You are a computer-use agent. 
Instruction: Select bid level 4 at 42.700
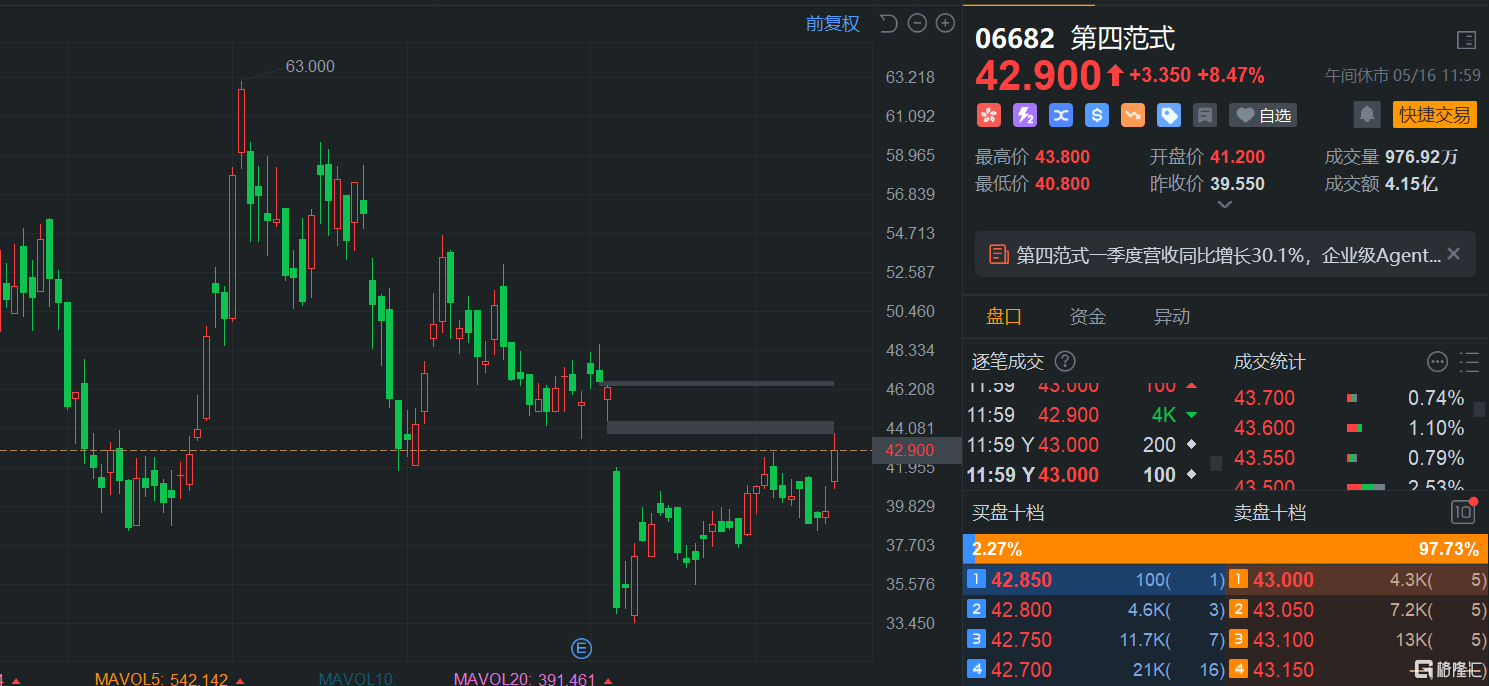tap(1095, 670)
